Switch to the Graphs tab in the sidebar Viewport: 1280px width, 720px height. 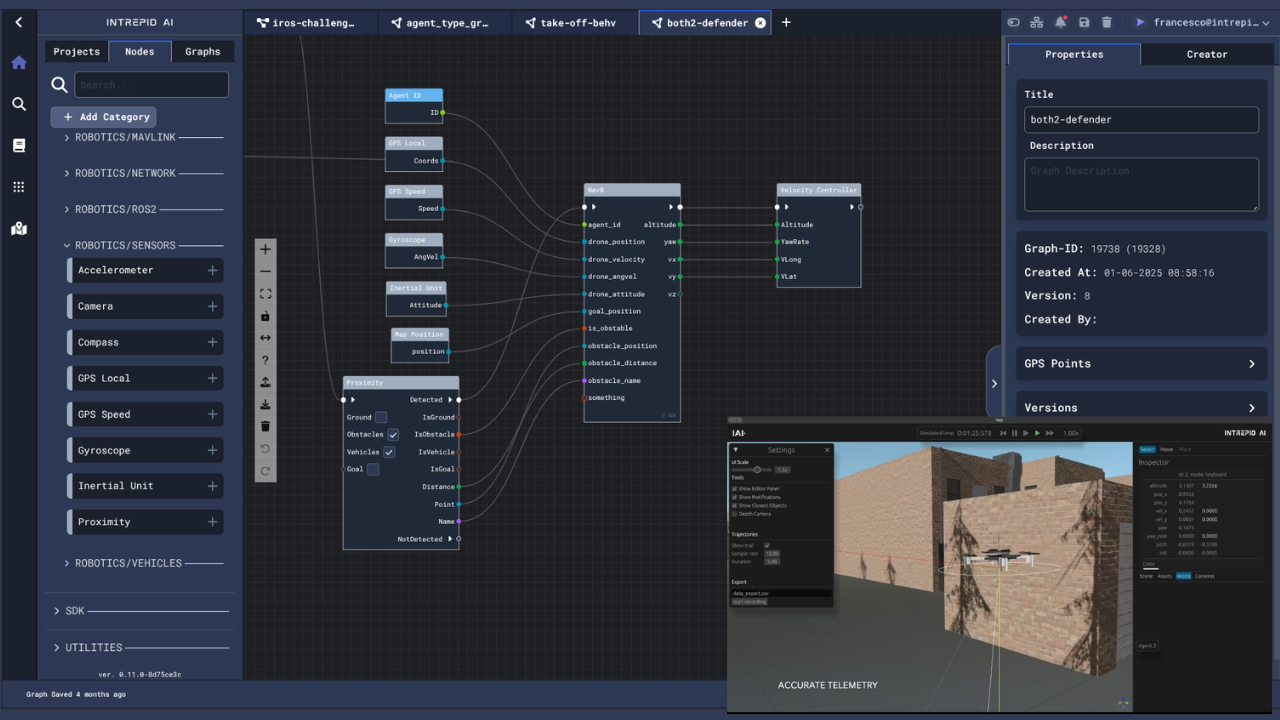pos(202,51)
